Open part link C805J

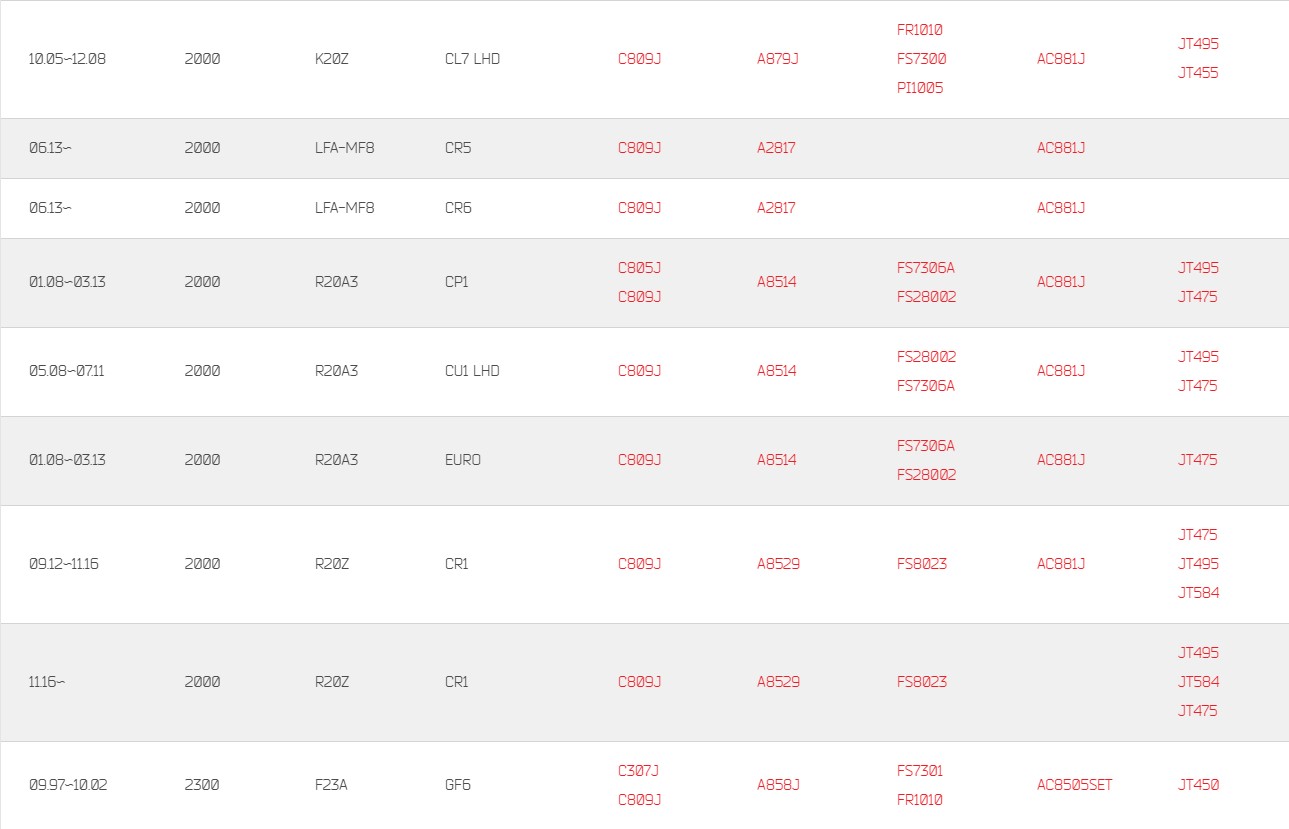click(640, 268)
